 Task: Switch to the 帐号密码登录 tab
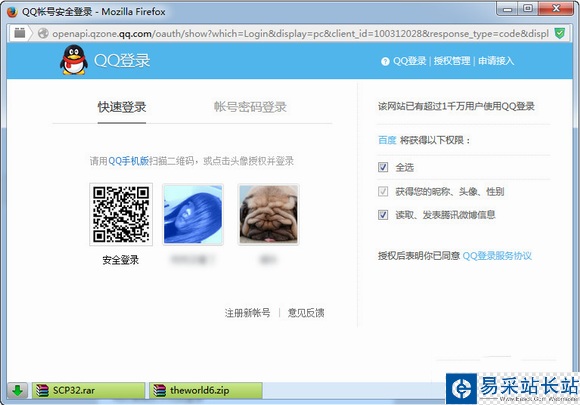click(x=250, y=107)
